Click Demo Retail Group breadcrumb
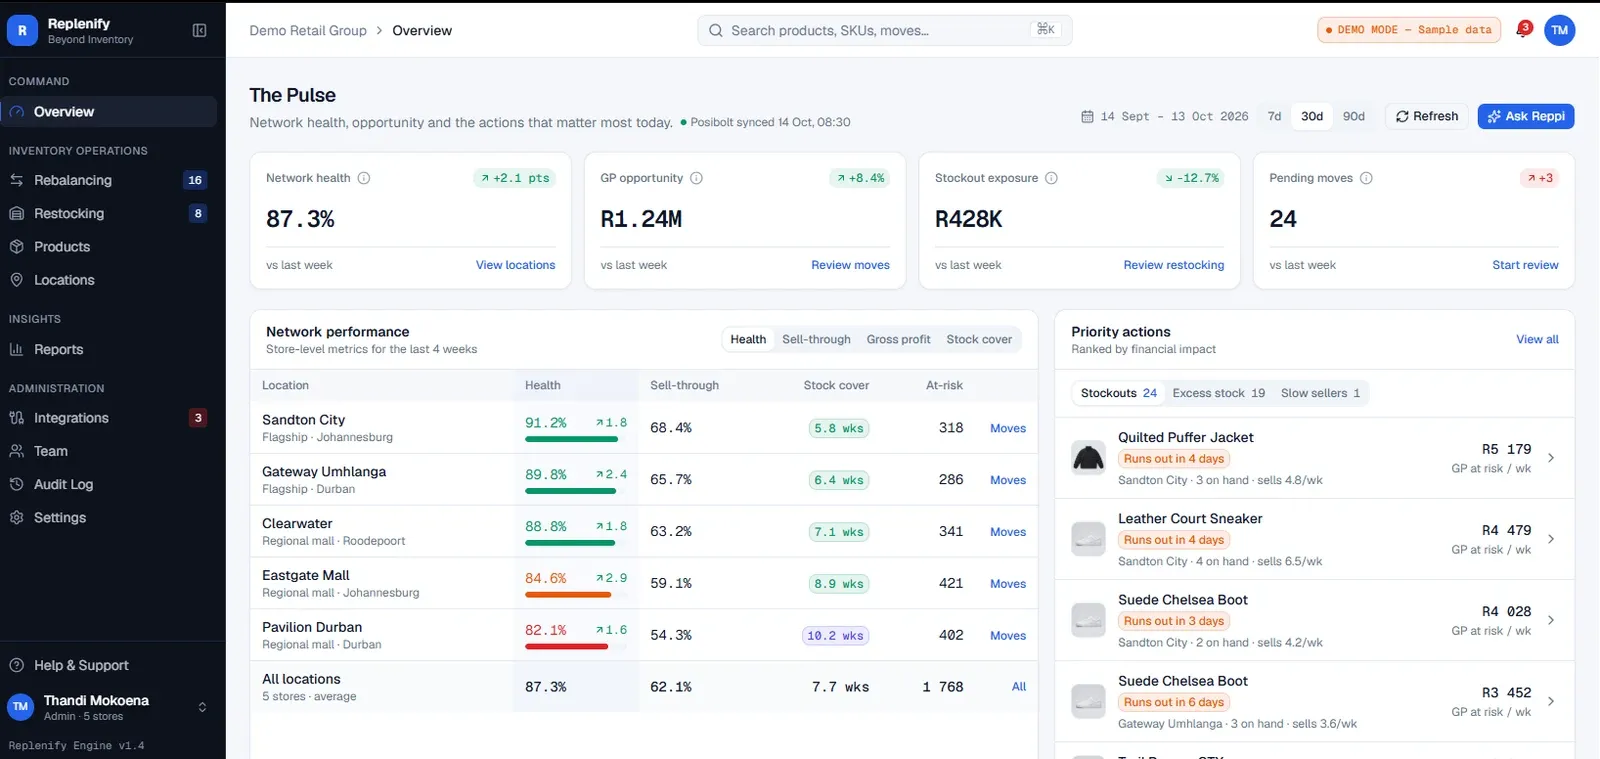Viewport: 1600px width, 759px height. 308,31
